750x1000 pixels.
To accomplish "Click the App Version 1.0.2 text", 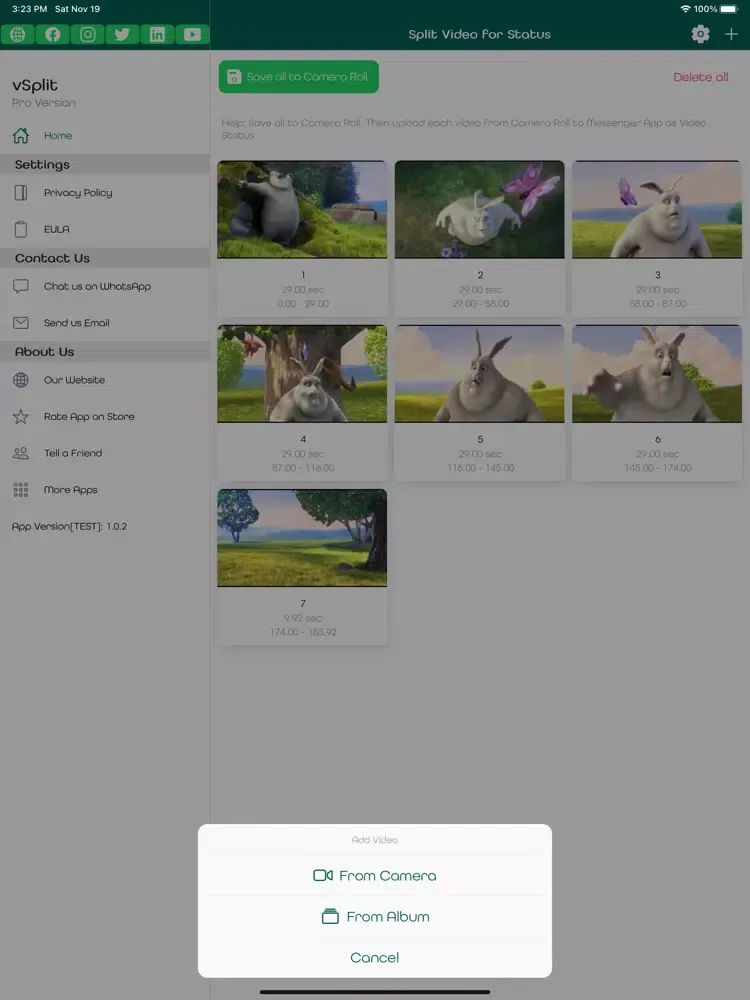I will coord(70,526).
